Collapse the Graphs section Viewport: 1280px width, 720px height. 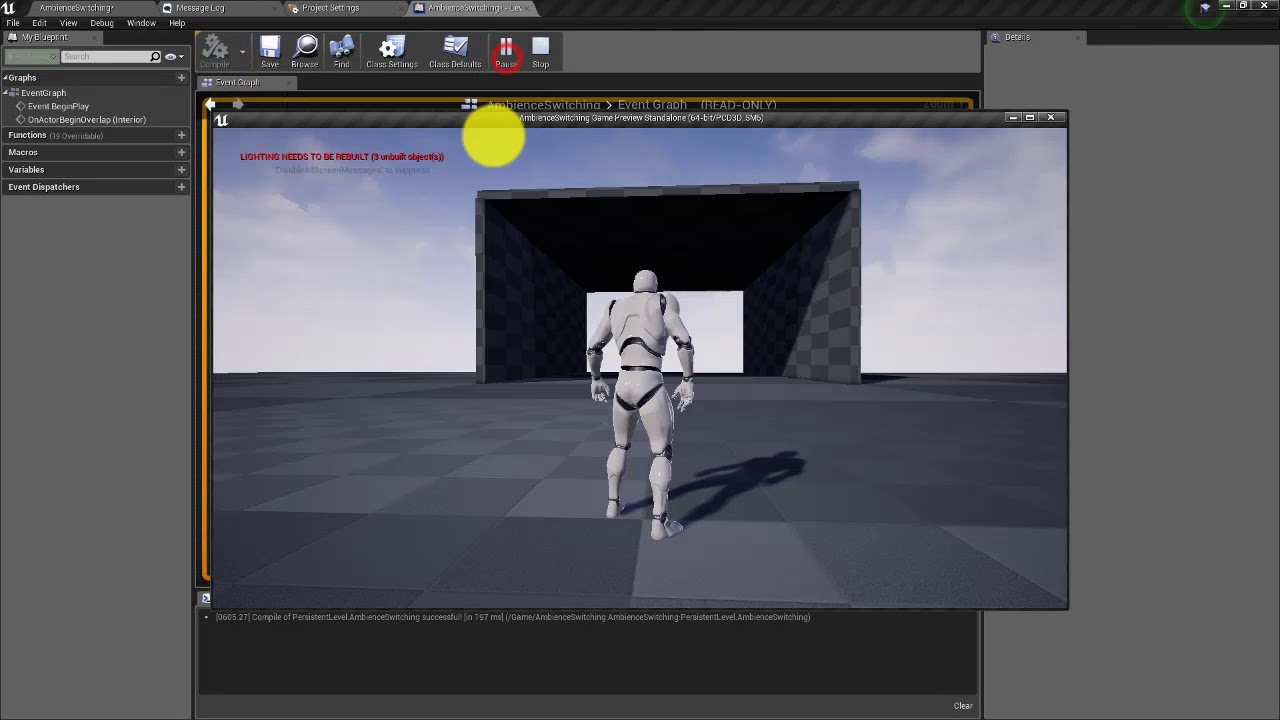[5, 78]
